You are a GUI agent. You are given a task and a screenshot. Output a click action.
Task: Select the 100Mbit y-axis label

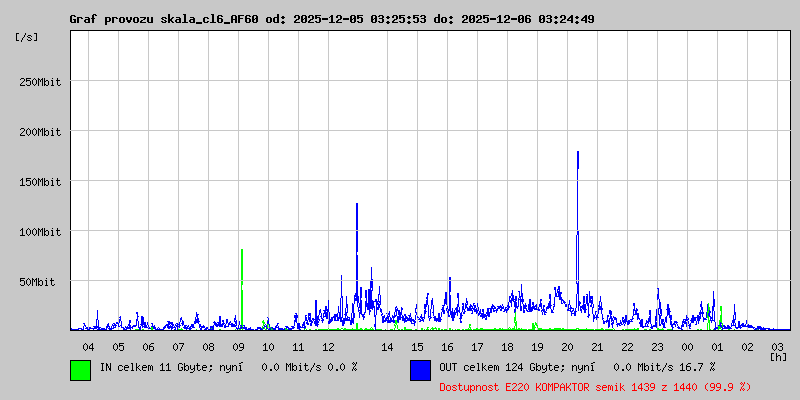(x=41, y=232)
